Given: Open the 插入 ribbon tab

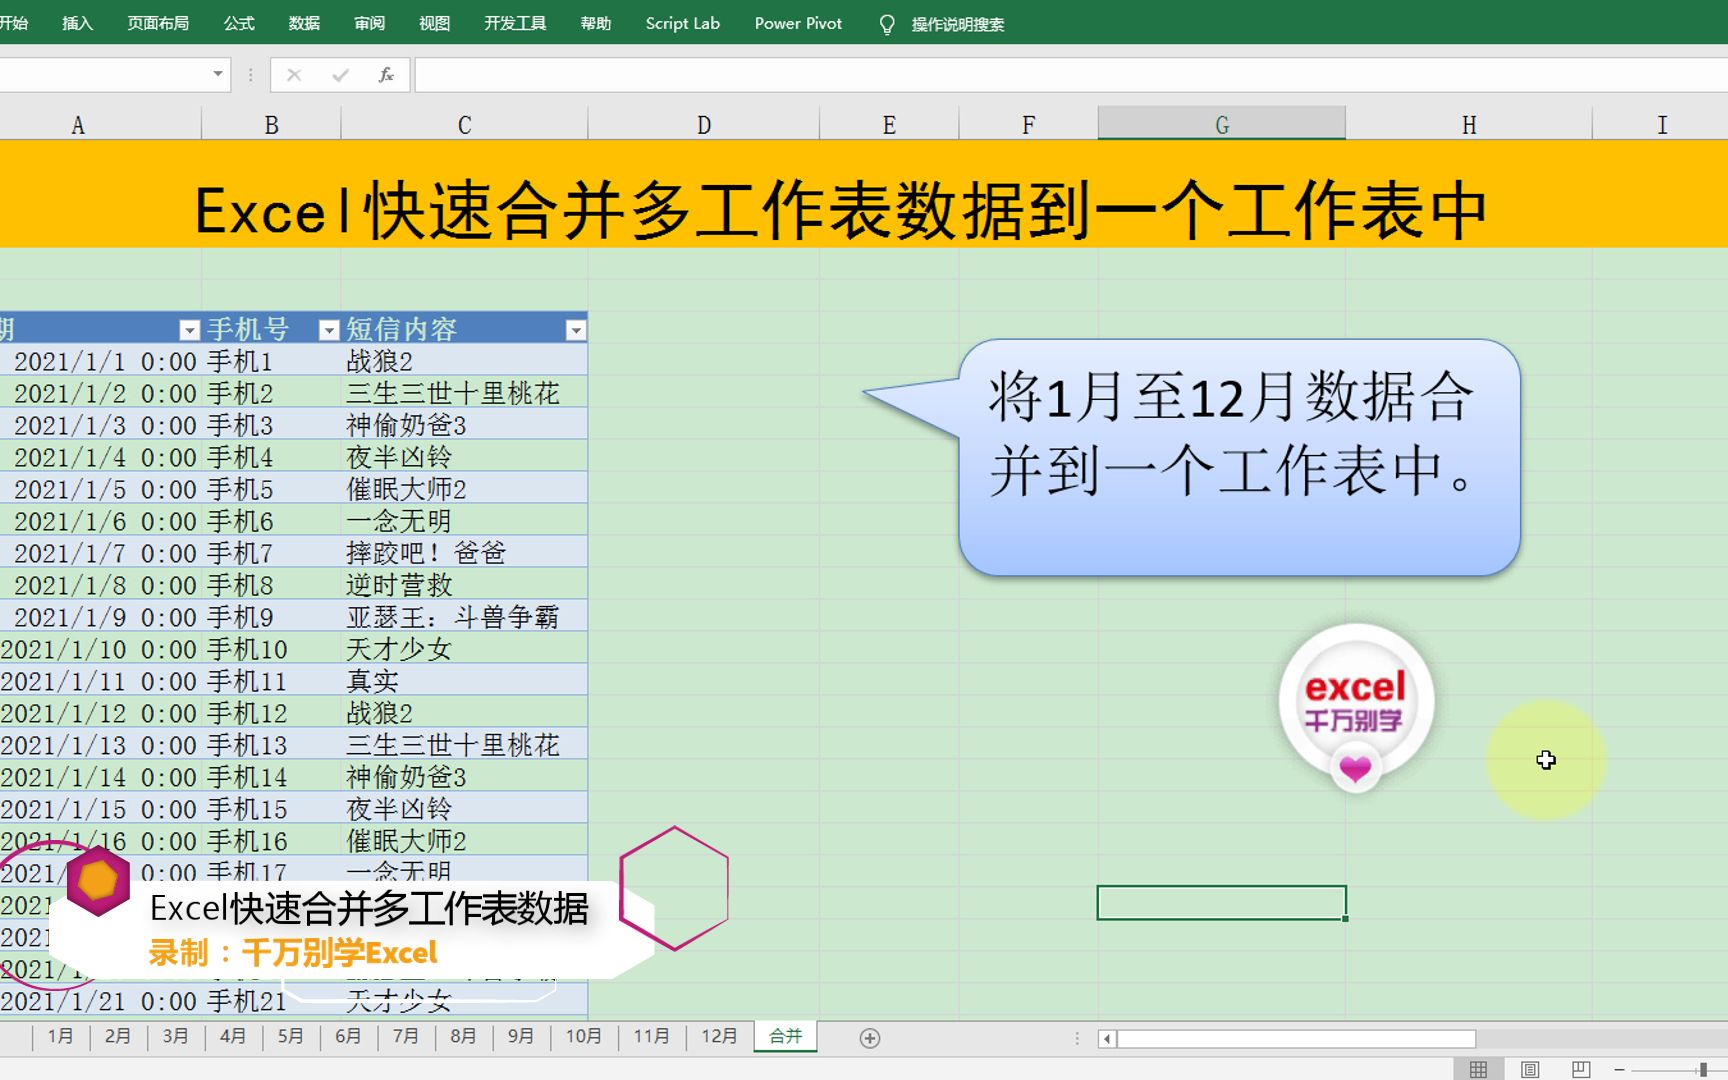Looking at the screenshot, I should click(x=77, y=23).
